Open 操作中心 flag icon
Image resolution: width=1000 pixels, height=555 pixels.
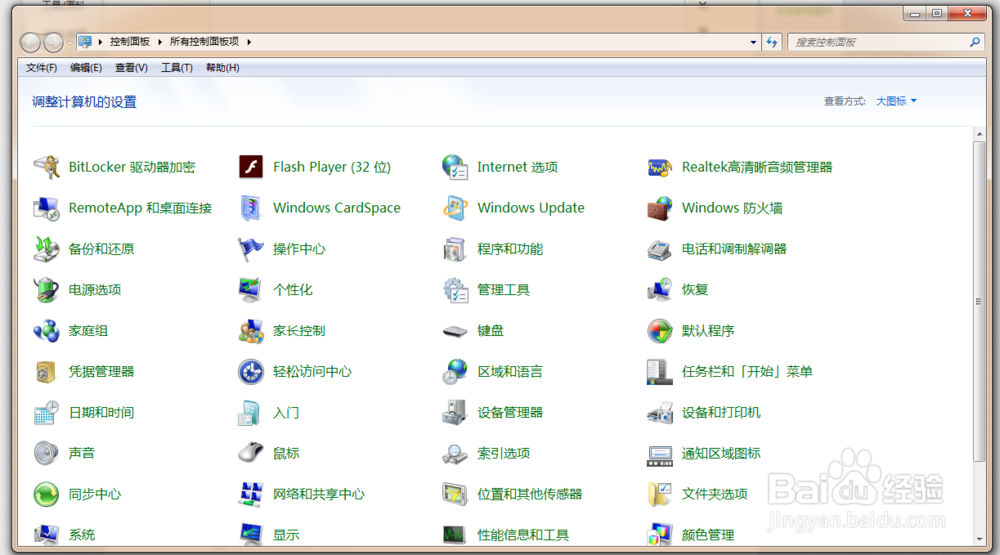tap(251, 249)
